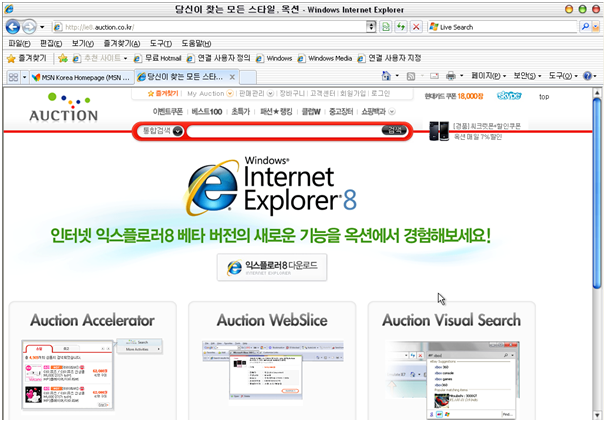The height and width of the screenshot is (422, 606).
Task: Open the 연결 사용자 지정 favorites link
Action: 389,58
